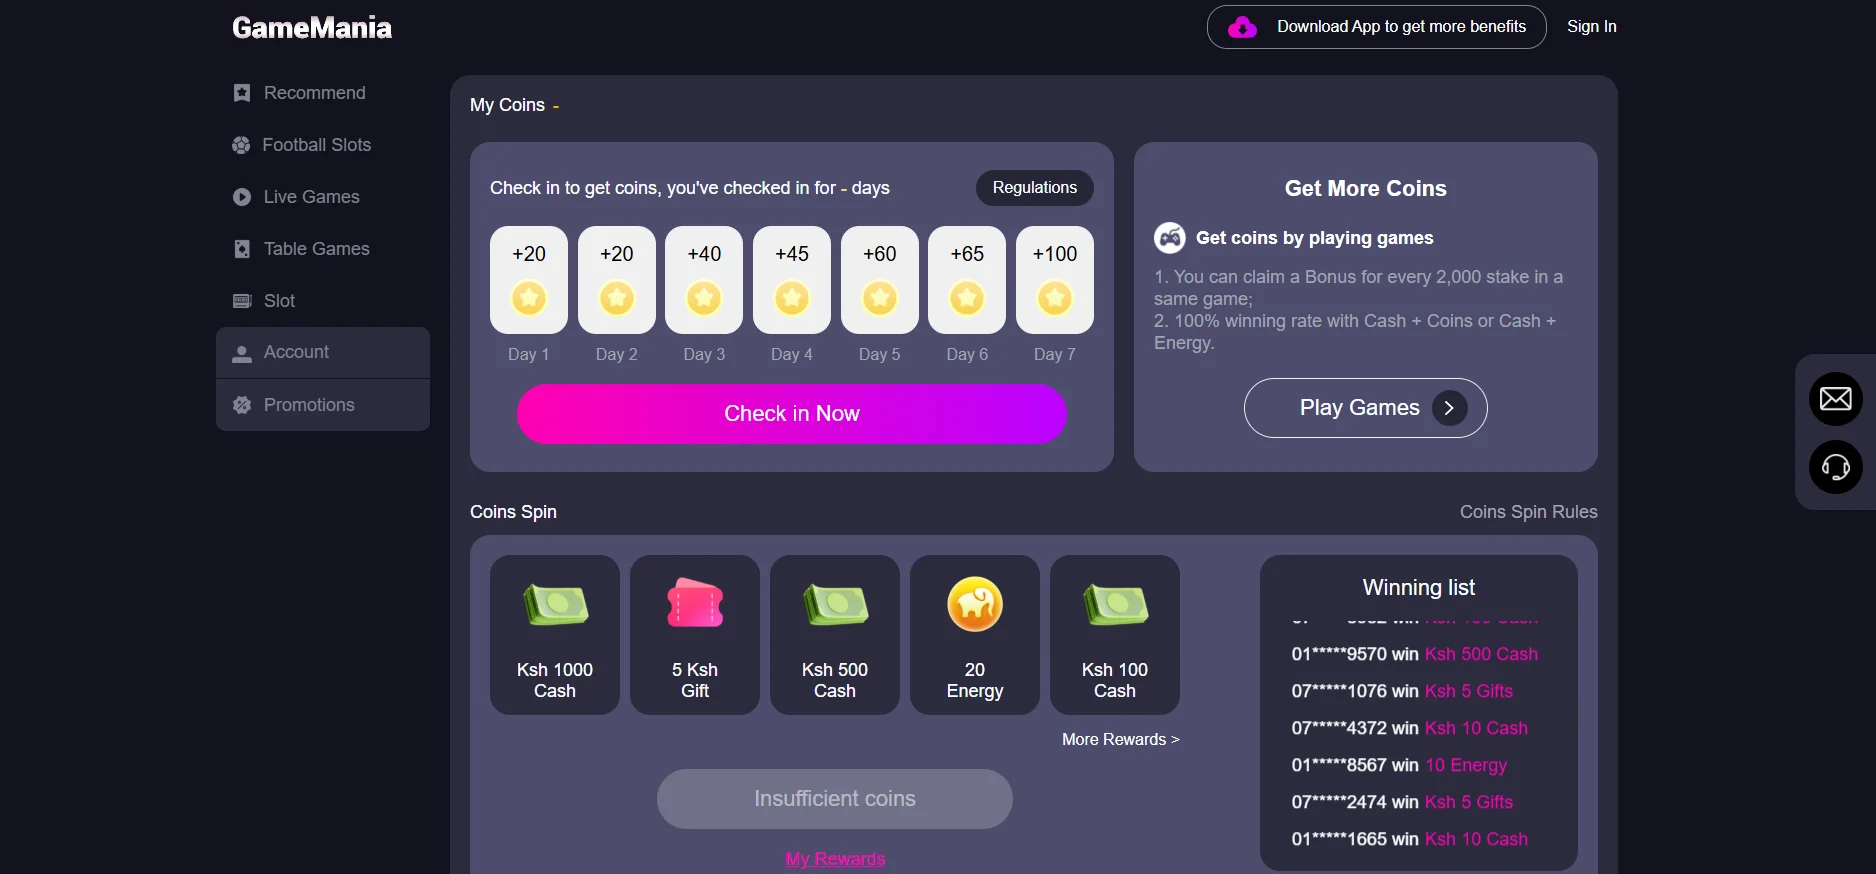Open Coins Spin Rules
The height and width of the screenshot is (874, 1876).
[x=1529, y=512]
